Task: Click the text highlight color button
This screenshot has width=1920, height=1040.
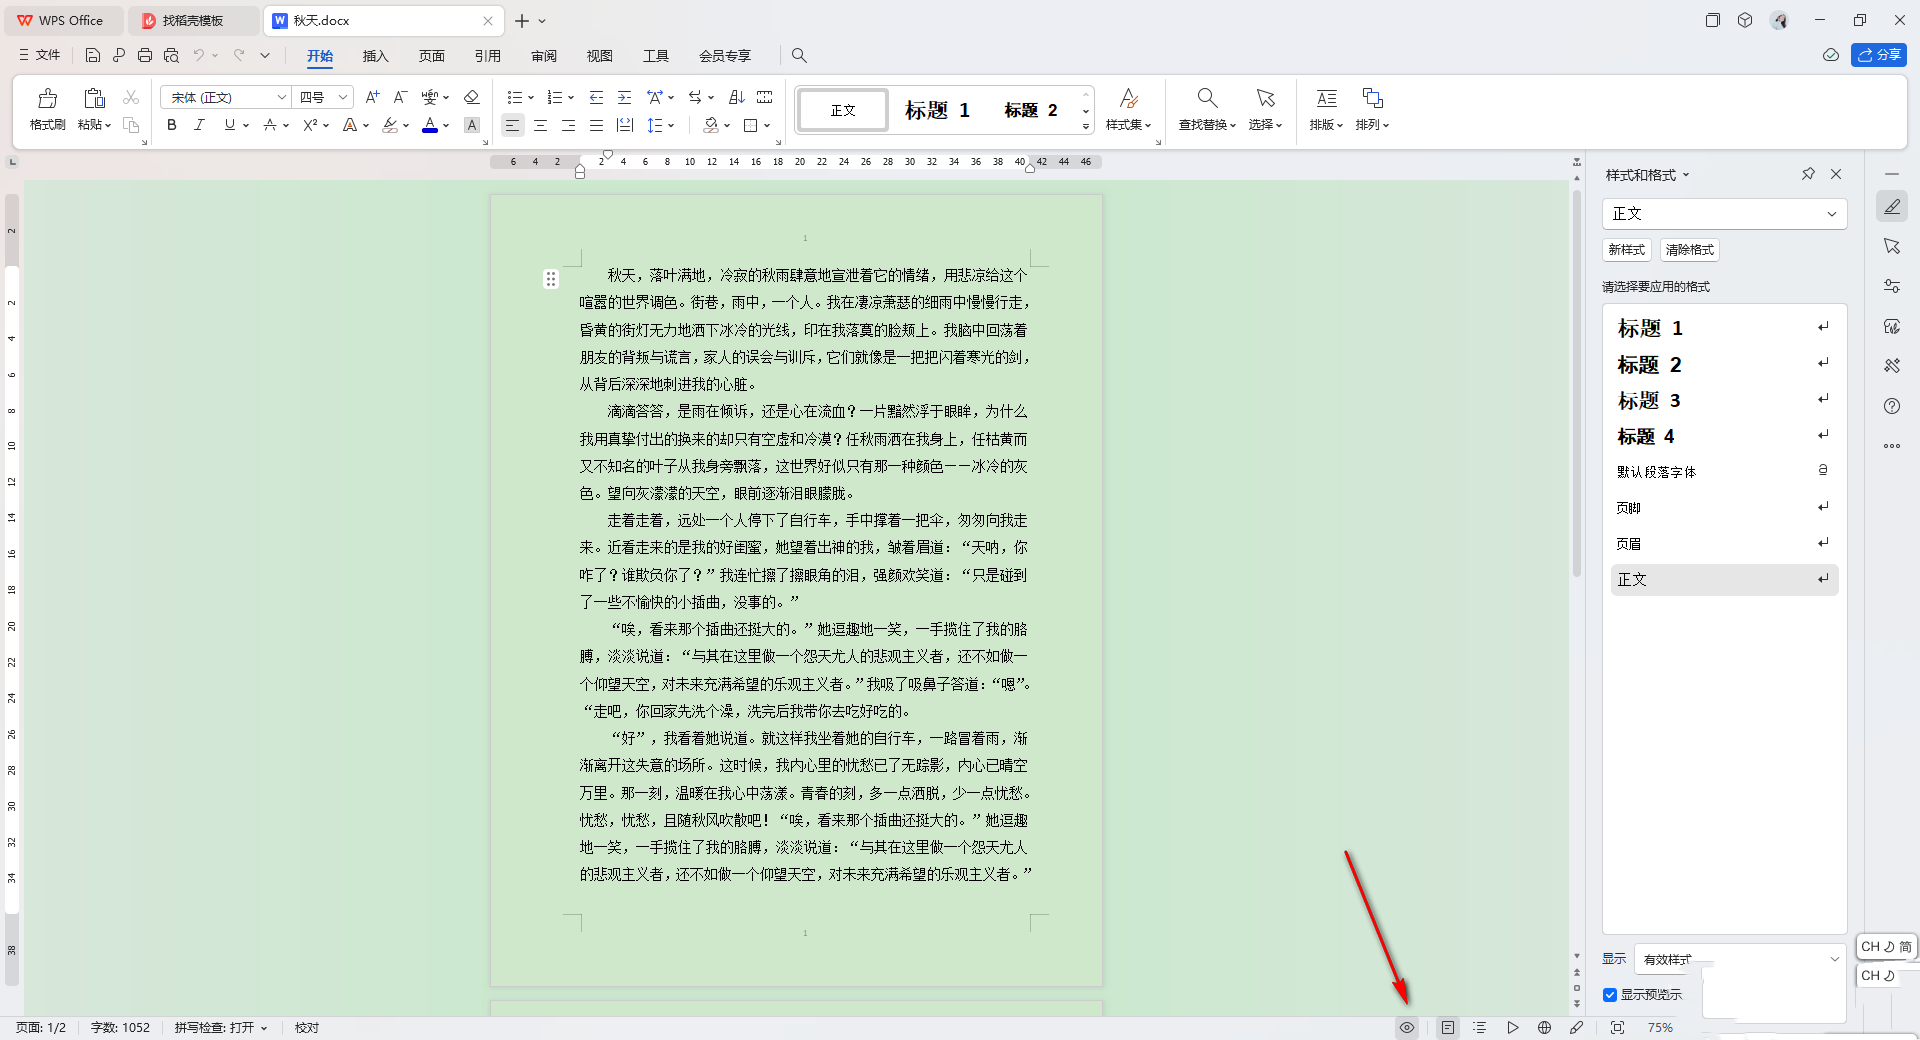Action: pos(390,125)
